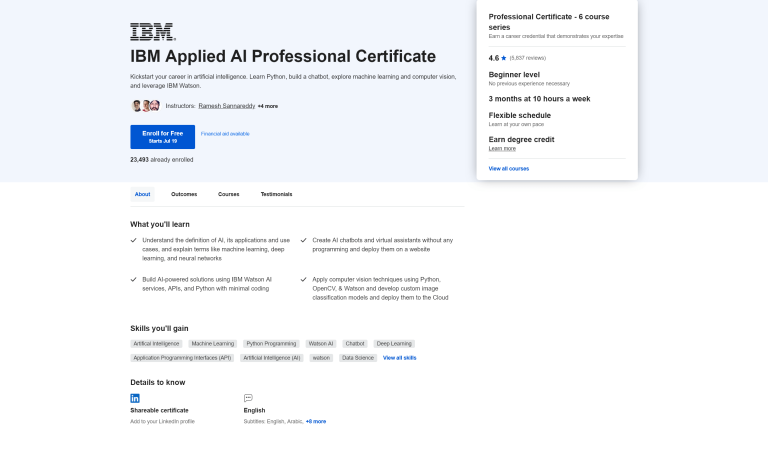The width and height of the screenshot is (768, 461).
Task: Open the Courses tab
Action: pyautogui.click(x=229, y=194)
